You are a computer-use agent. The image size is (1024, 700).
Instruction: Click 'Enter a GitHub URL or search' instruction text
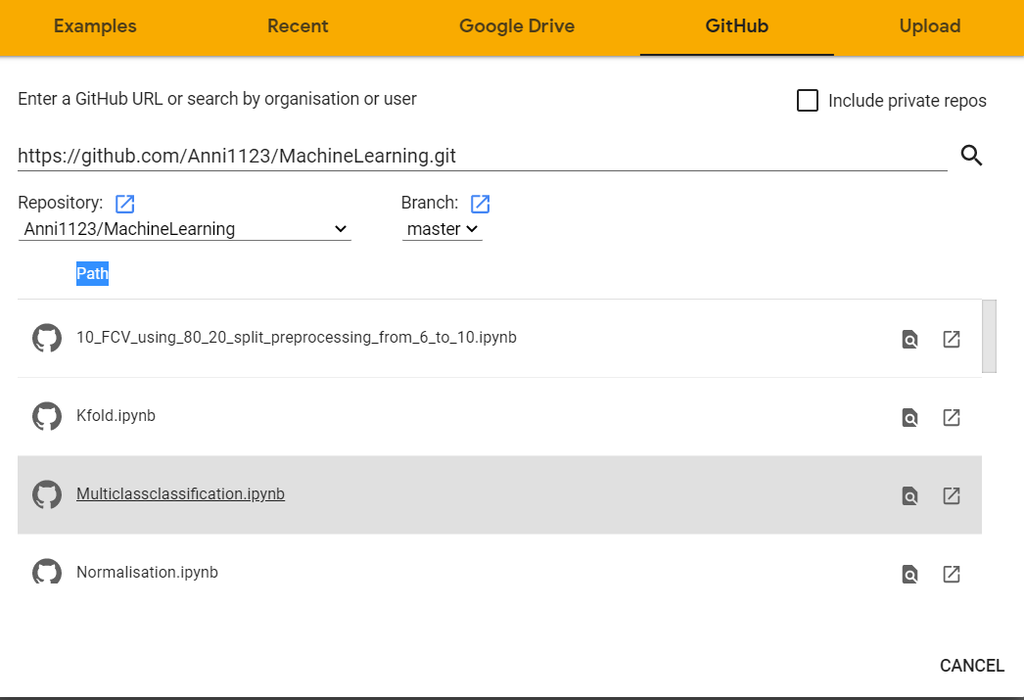[x=217, y=99]
